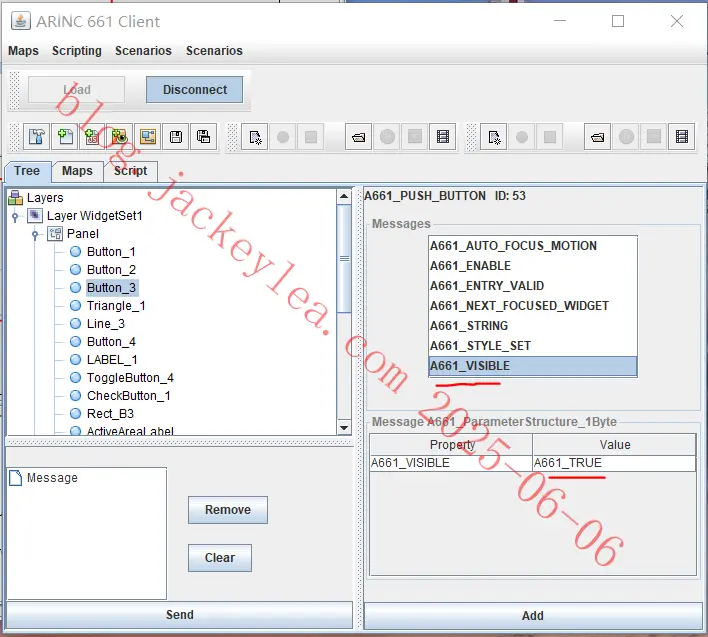The height and width of the screenshot is (637, 708).
Task: Click the JS script add icon
Action: click(92, 136)
